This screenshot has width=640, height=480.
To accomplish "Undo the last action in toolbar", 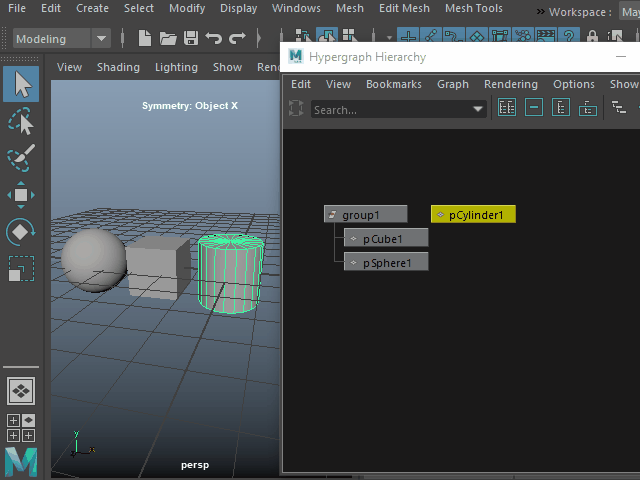I will 213,39.
